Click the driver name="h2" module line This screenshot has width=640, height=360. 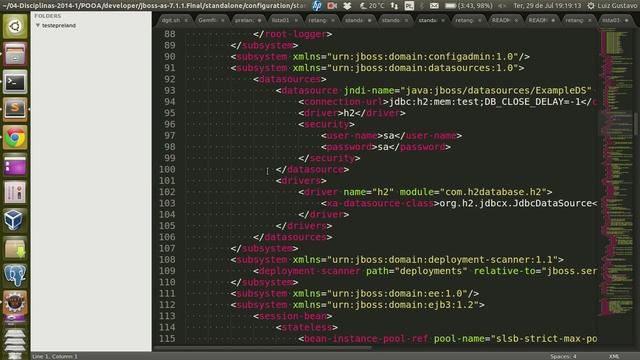pos(425,192)
